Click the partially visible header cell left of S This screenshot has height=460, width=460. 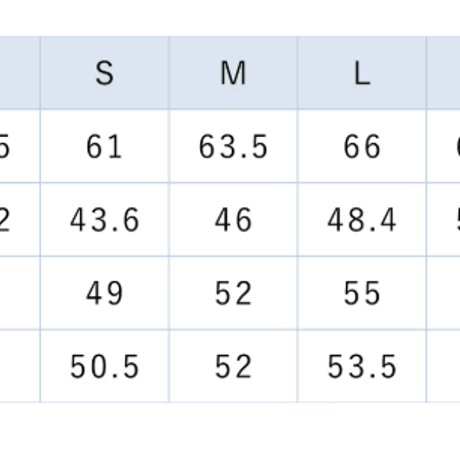20,73
